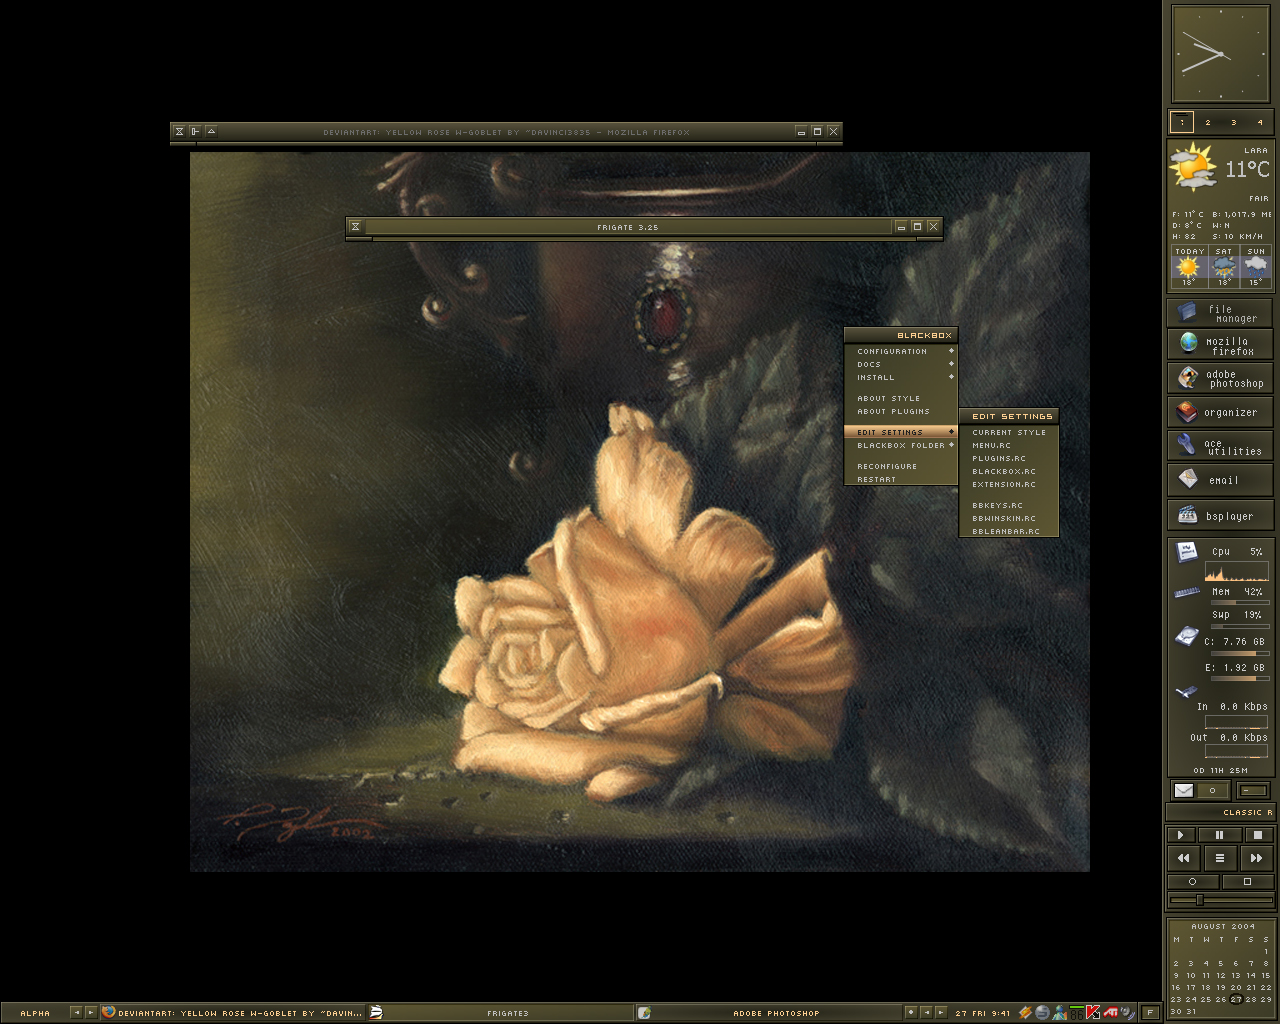The height and width of the screenshot is (1024, 1280).
Task: Select the SUN forecast thumbnail
Action: [1256, 266]
